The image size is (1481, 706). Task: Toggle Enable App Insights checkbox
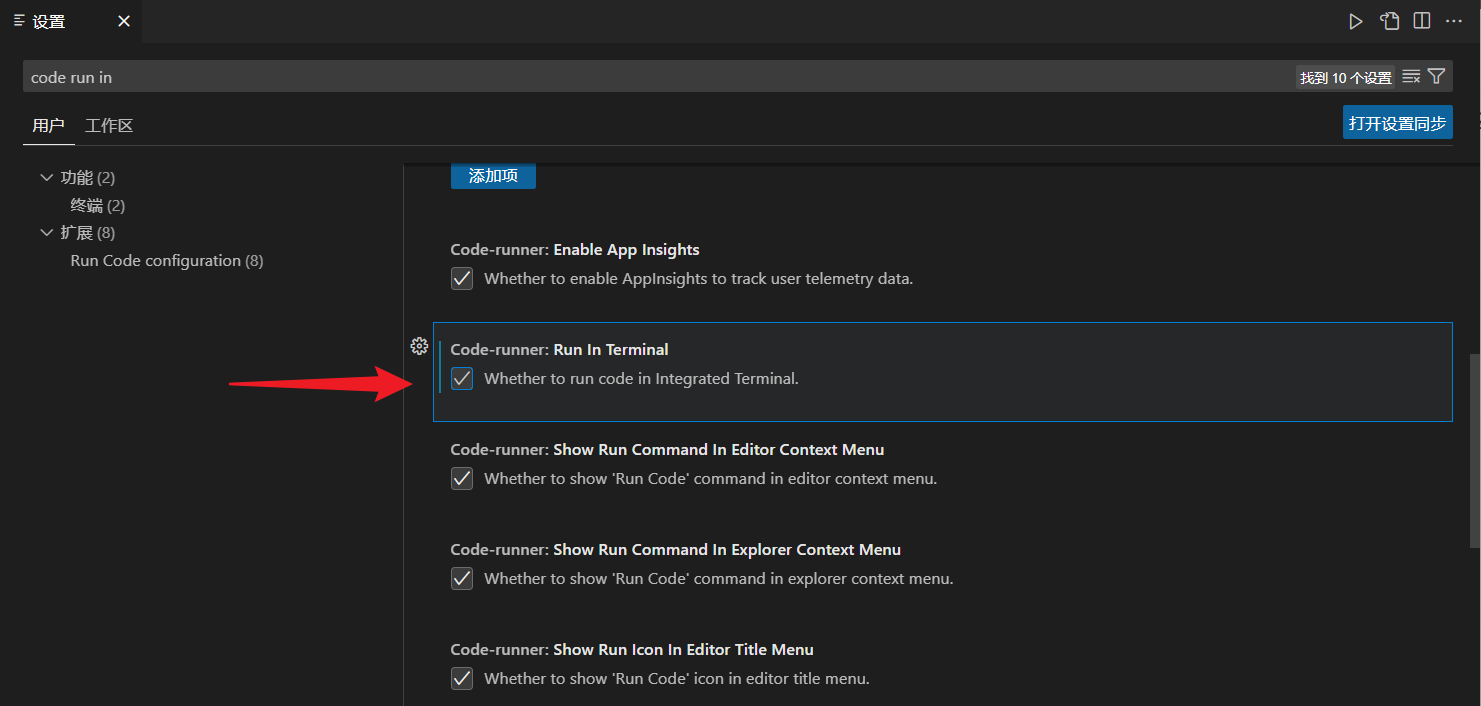(462, 279)
